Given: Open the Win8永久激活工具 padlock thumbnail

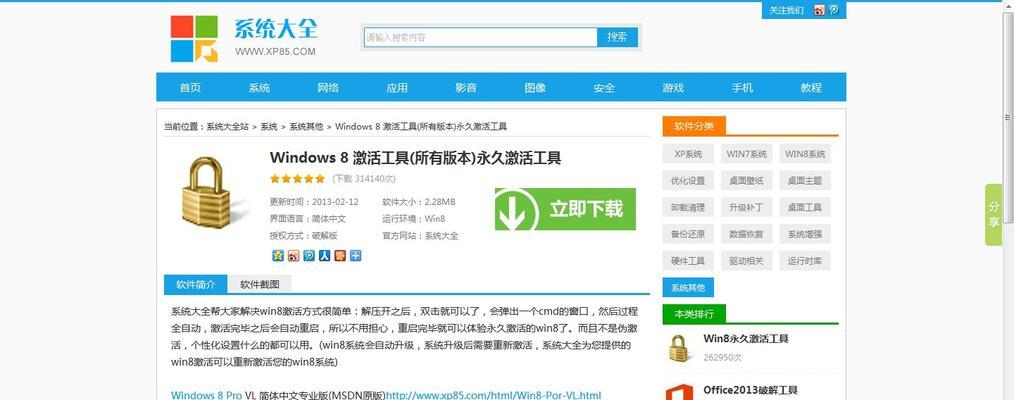Looking at the screenshot, I should pos(678,348).
